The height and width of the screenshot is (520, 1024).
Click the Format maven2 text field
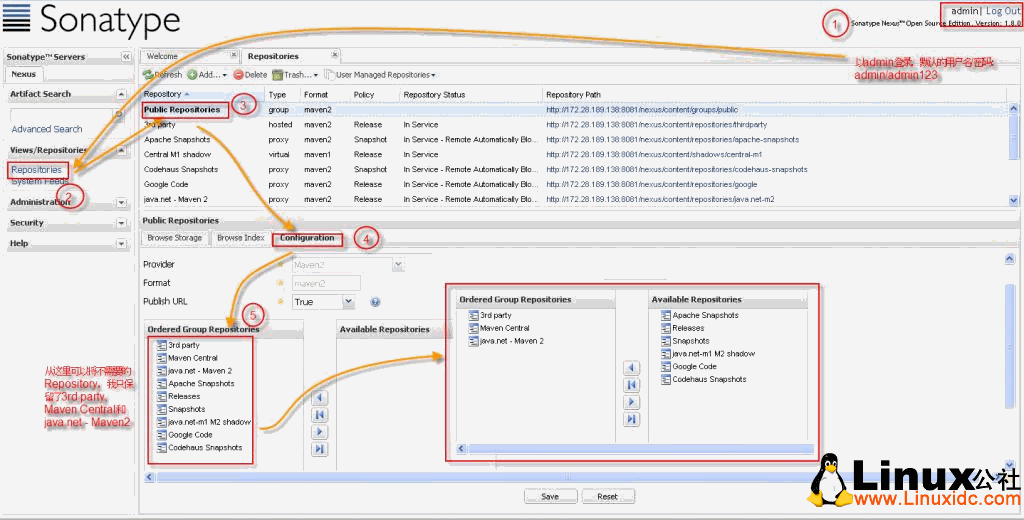pos(325,283)
